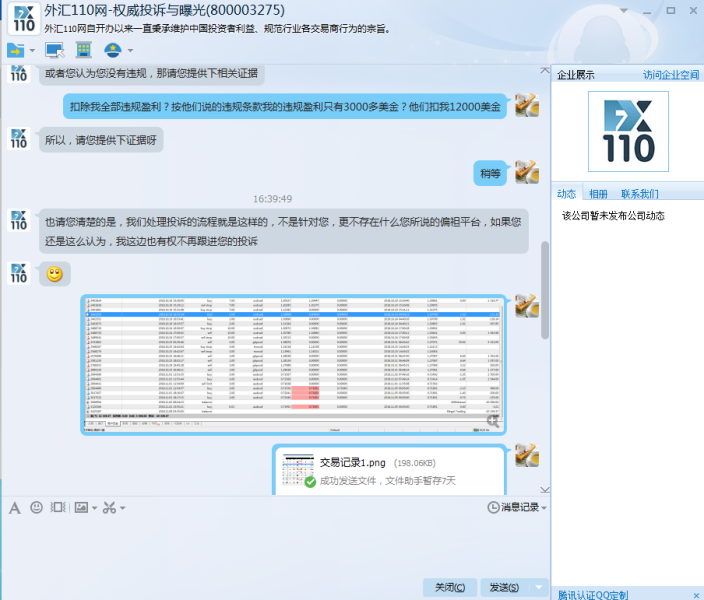The image size is (704, 600).
Task: Expand the 消息记录 message history menu
Action: 518,508
